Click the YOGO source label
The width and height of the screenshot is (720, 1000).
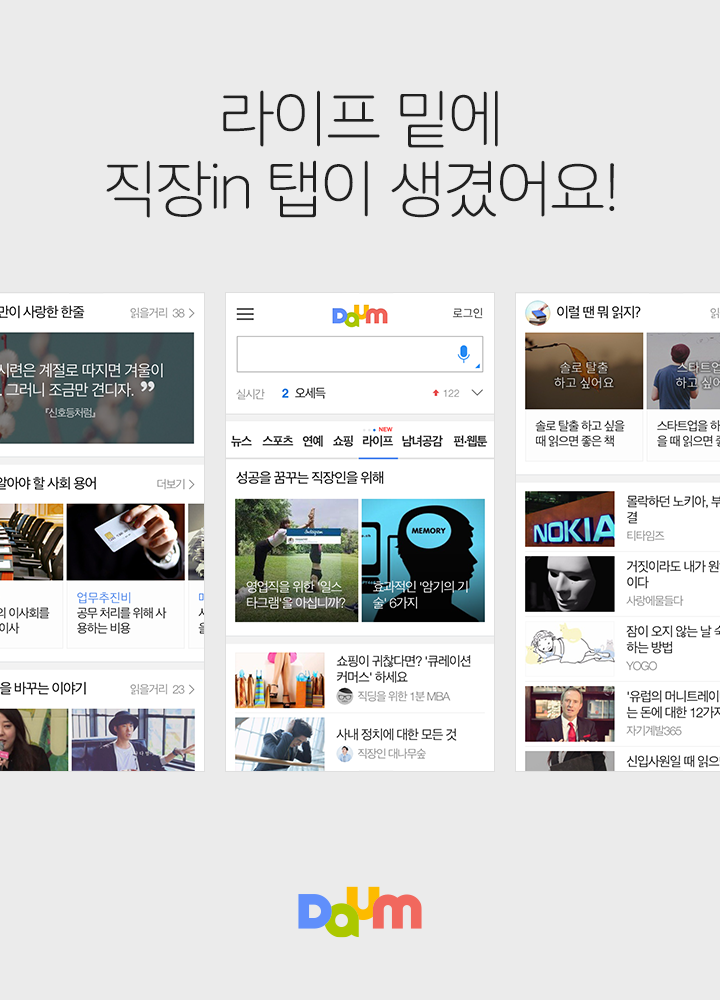642,666
